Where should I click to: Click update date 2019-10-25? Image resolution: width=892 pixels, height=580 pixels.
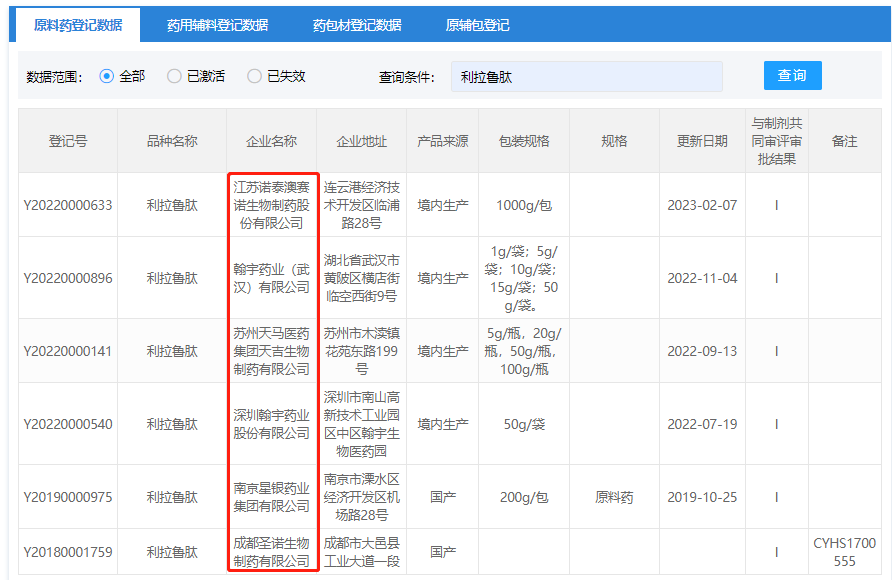point(702,497)
